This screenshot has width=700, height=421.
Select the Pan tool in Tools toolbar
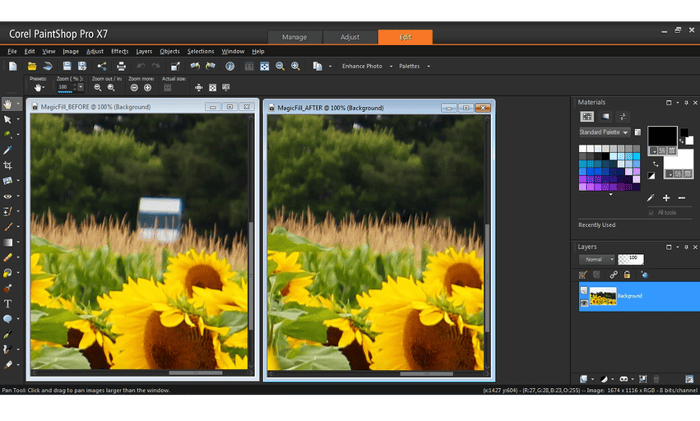point(8,104)
